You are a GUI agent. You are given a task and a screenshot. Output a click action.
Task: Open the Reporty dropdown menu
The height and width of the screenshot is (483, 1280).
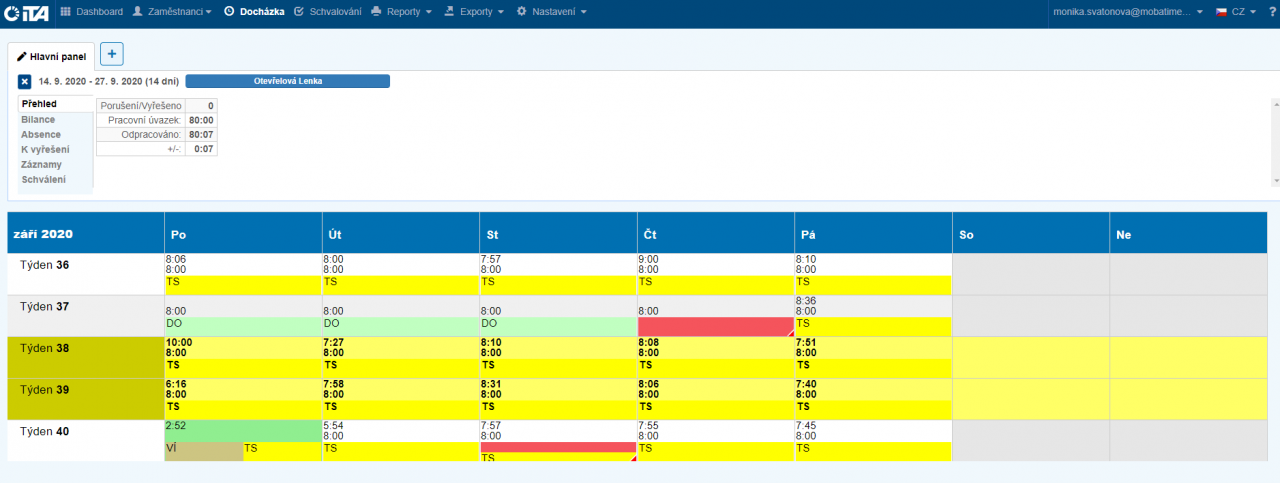coord(401,12)
